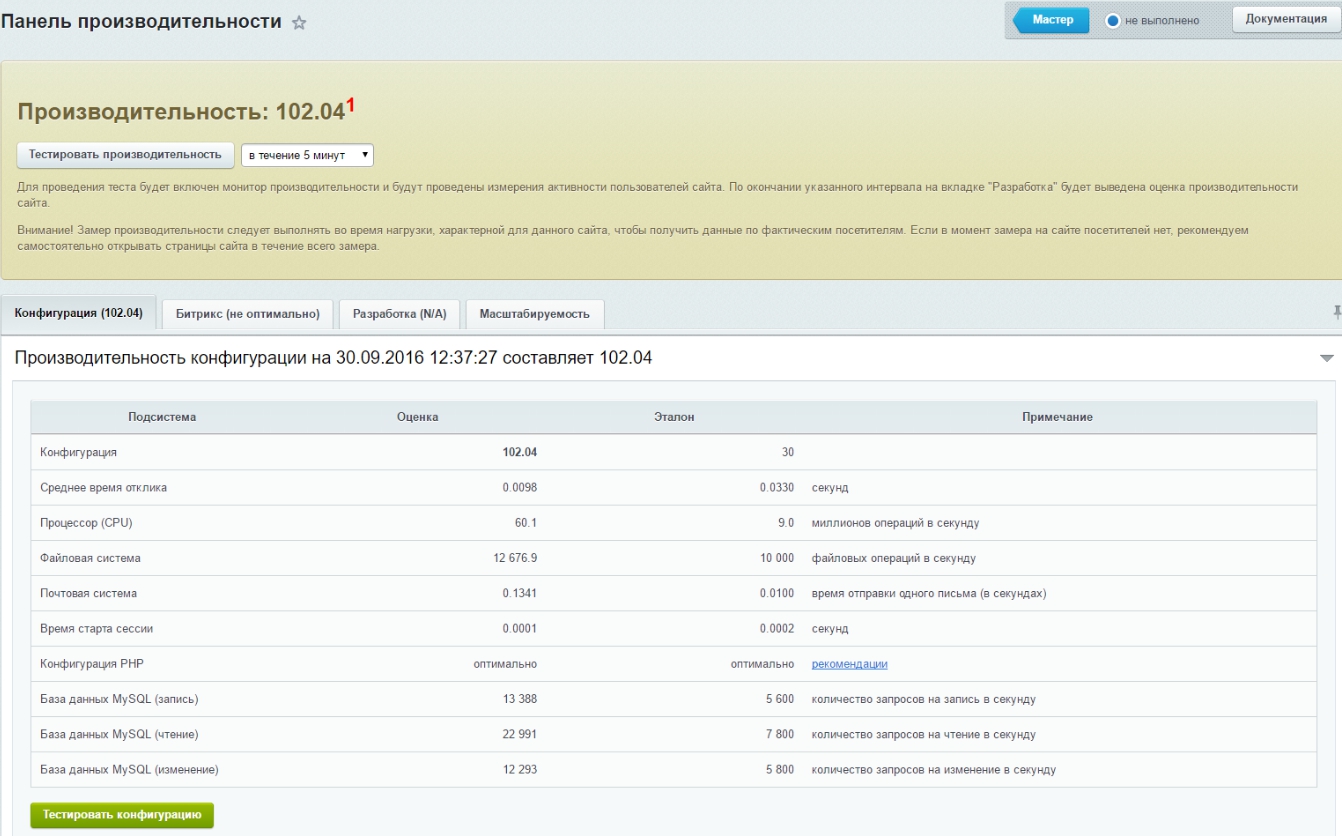The width and height of the screenshot is (1342, 836).
Task: Click the Оценка column header
Action: point(417,417)
